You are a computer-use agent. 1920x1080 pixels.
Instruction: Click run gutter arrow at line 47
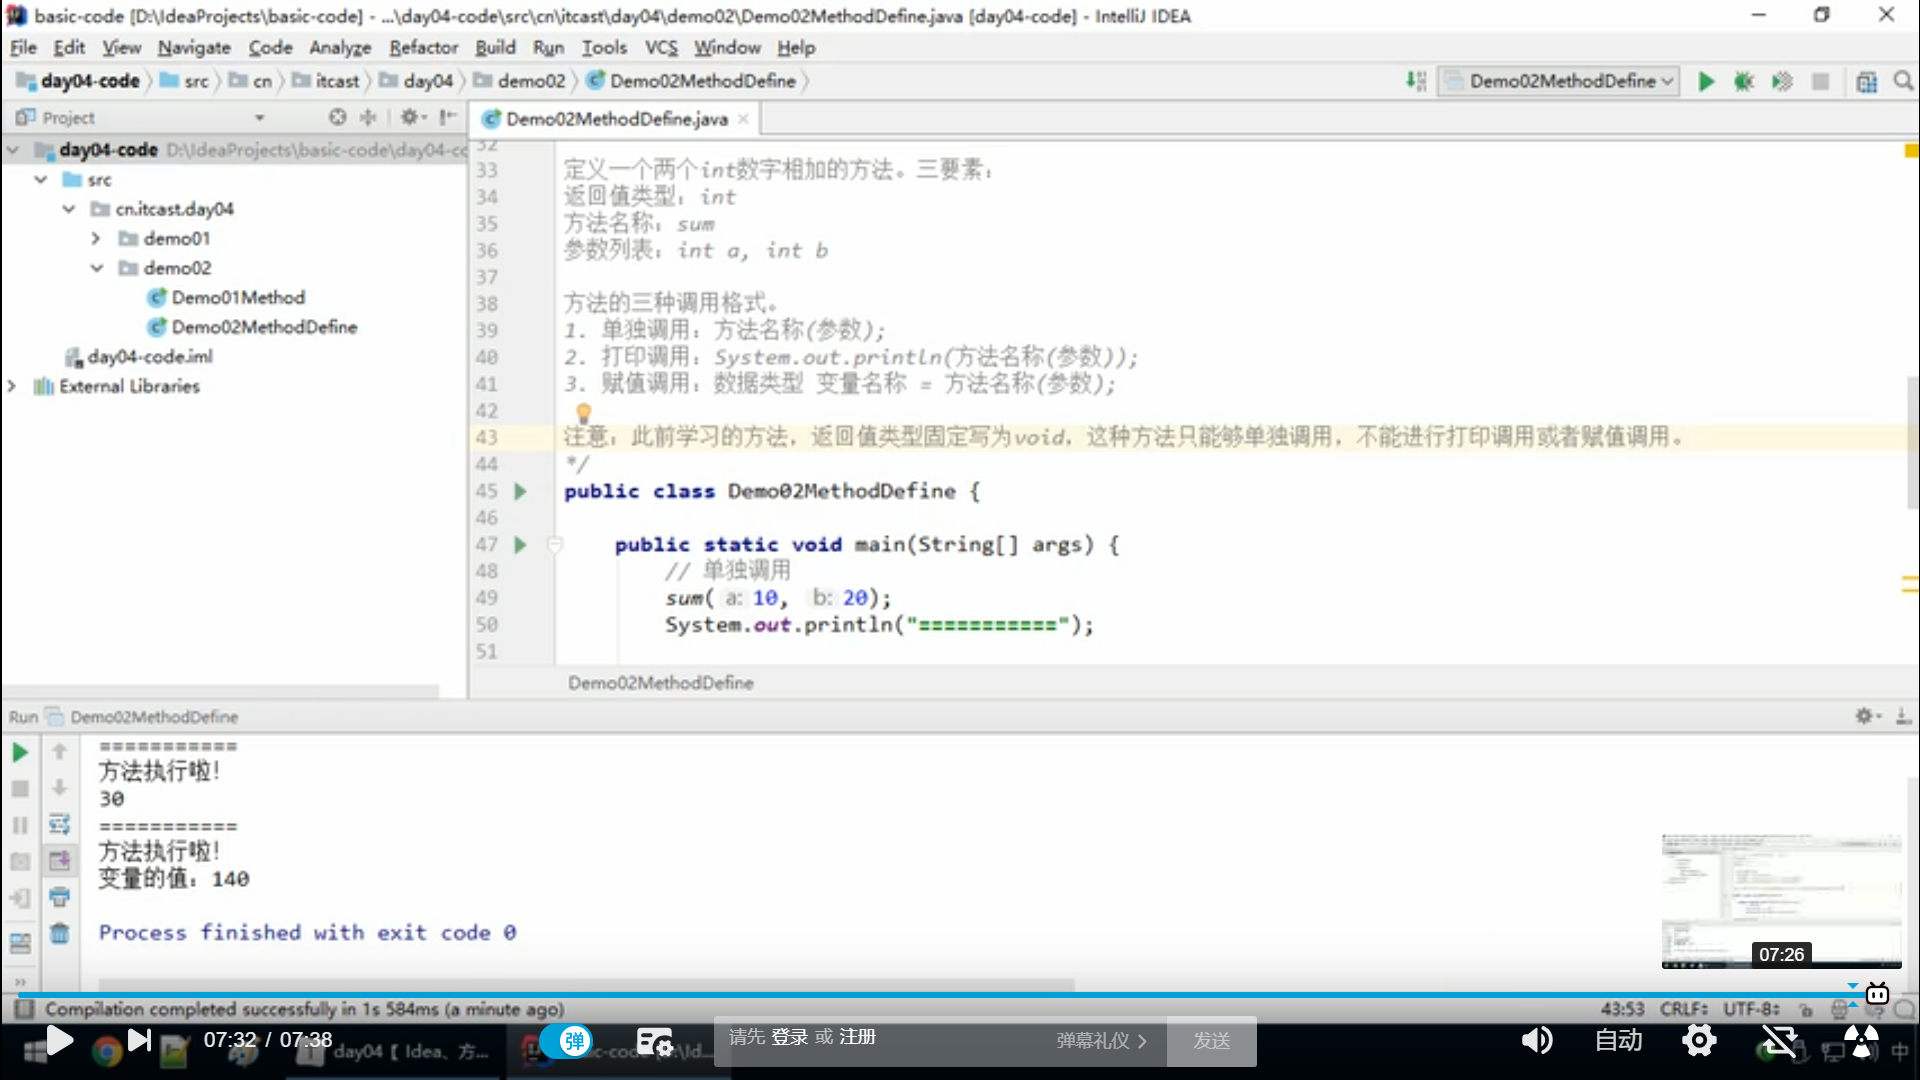[x=520, y=544]
